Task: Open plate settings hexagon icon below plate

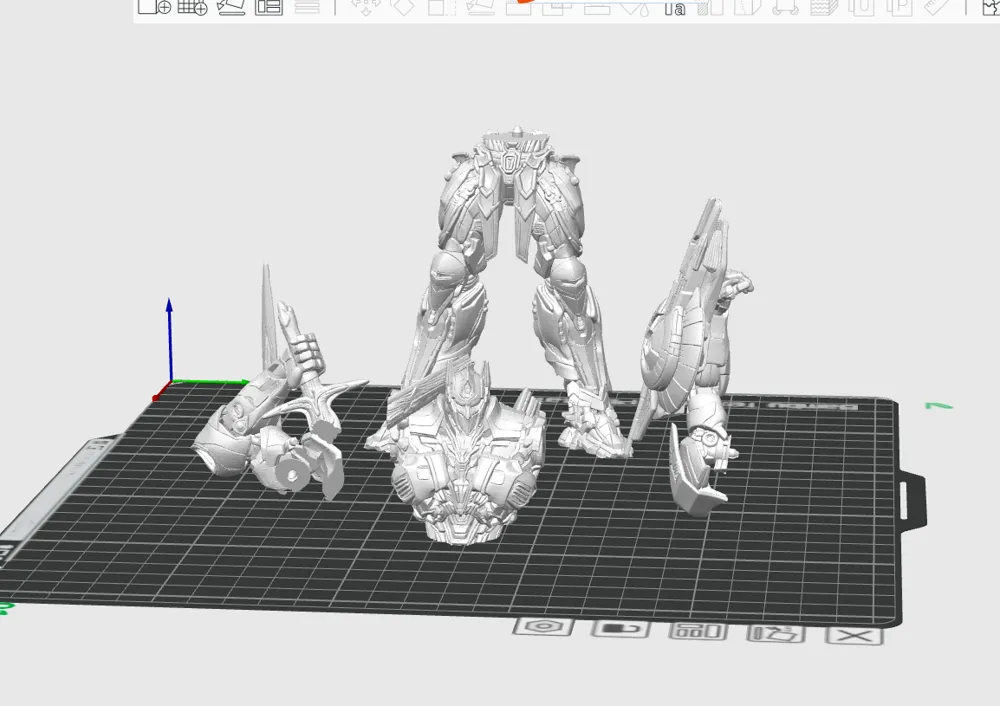Action: point(543,626)
